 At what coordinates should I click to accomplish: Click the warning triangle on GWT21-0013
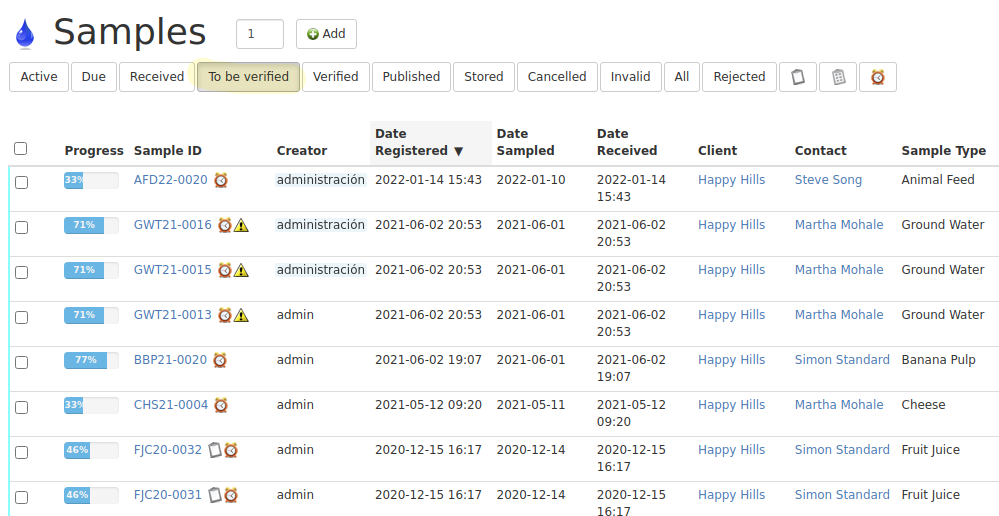(241, 316)
